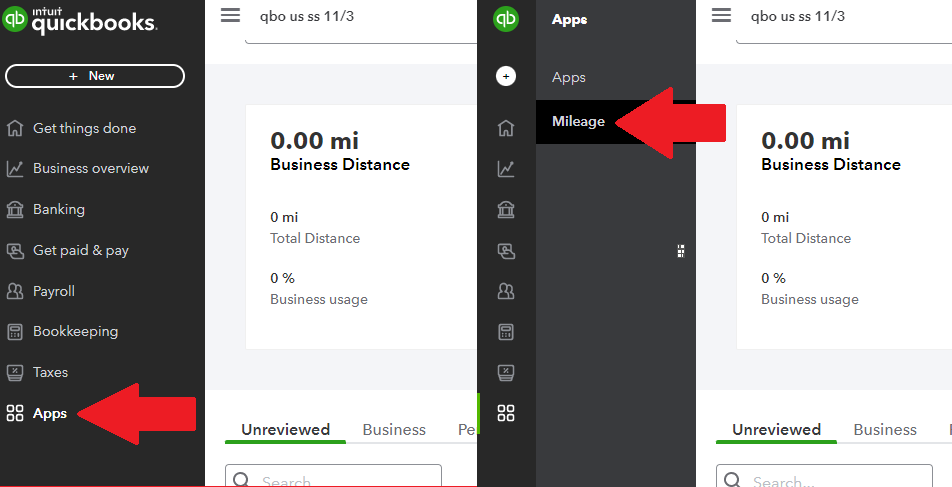
Task: Open Apps in expanded sidebar
Action: click(x=50, y=413)
